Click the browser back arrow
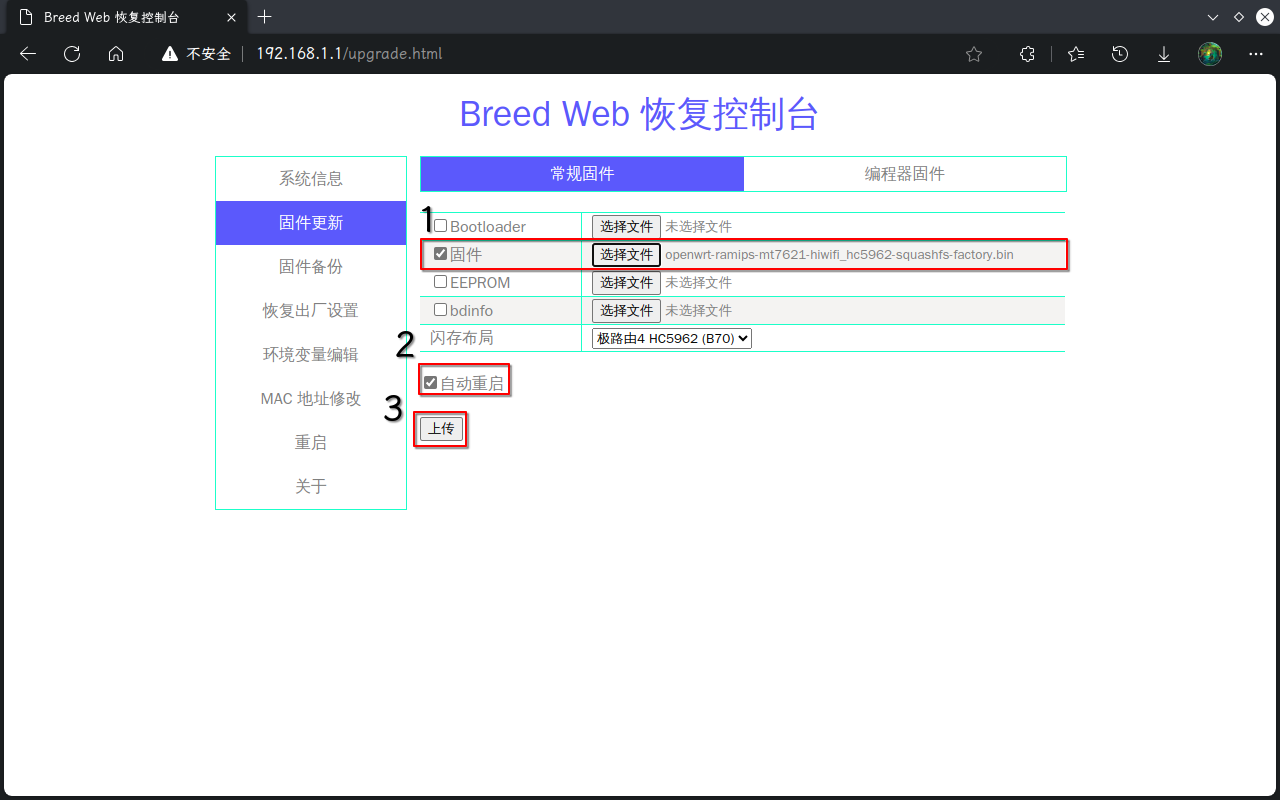 point(28,54)
